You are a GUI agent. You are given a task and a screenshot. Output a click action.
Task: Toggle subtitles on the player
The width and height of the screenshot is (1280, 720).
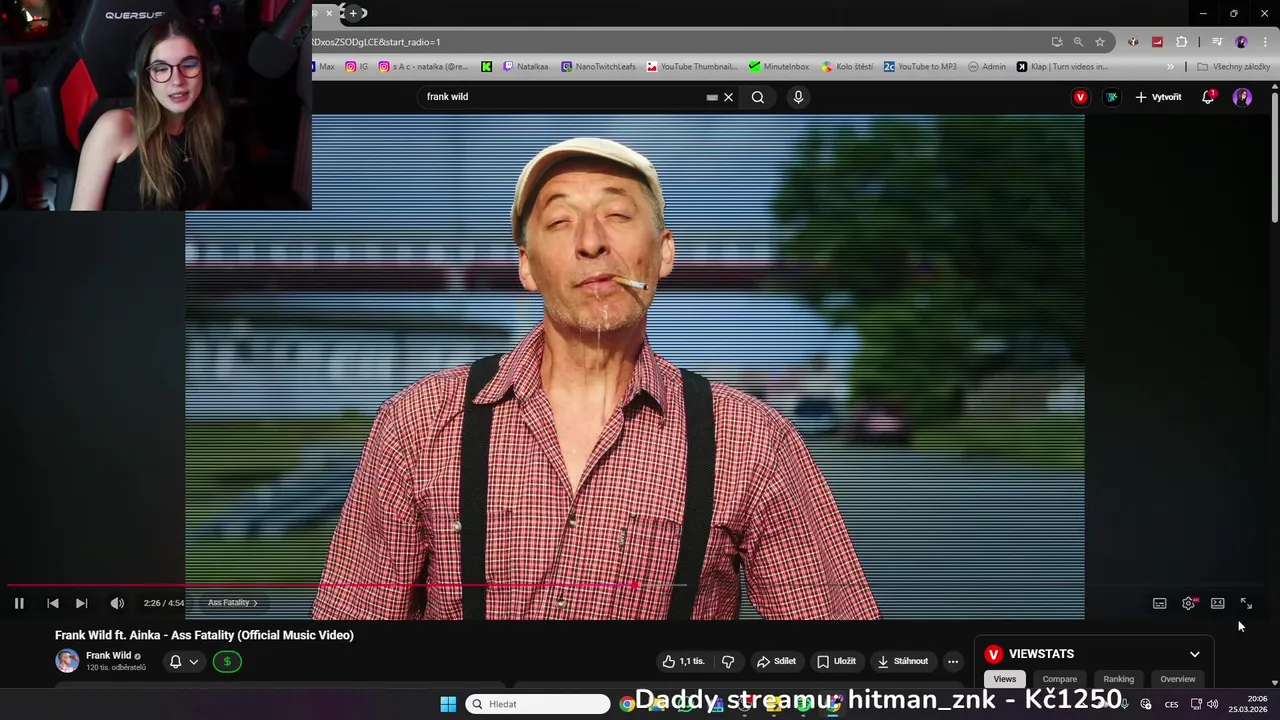(1160, 603)
